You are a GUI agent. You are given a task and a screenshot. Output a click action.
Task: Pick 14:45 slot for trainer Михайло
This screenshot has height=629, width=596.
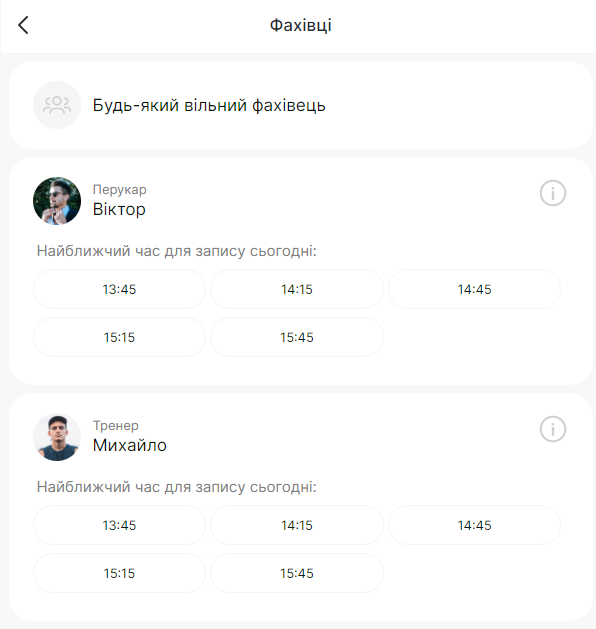[474, 525]
